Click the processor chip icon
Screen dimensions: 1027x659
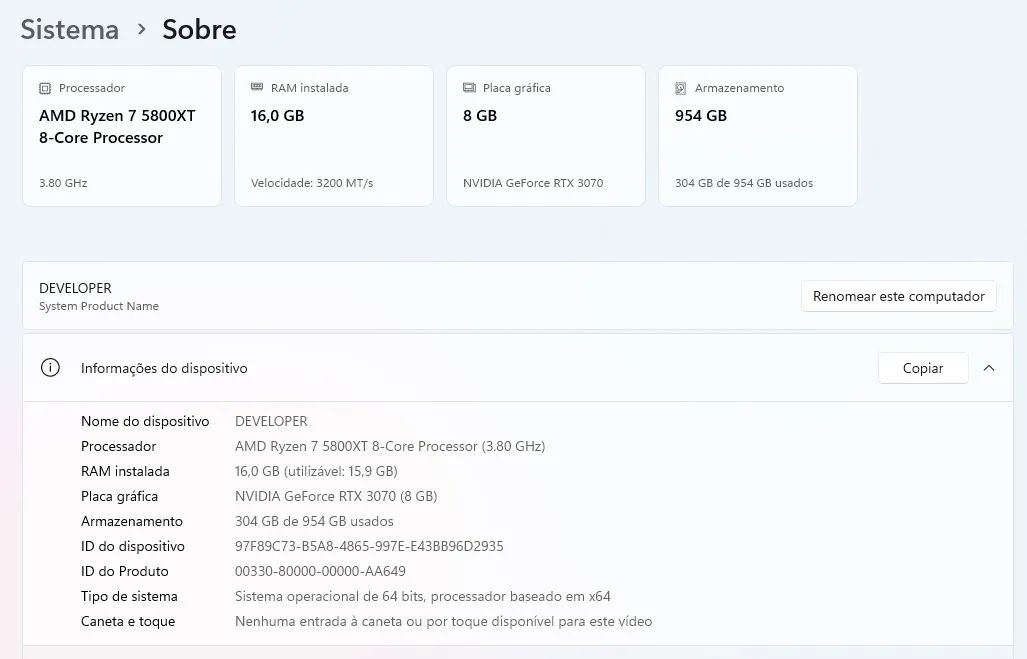point(45,88)
